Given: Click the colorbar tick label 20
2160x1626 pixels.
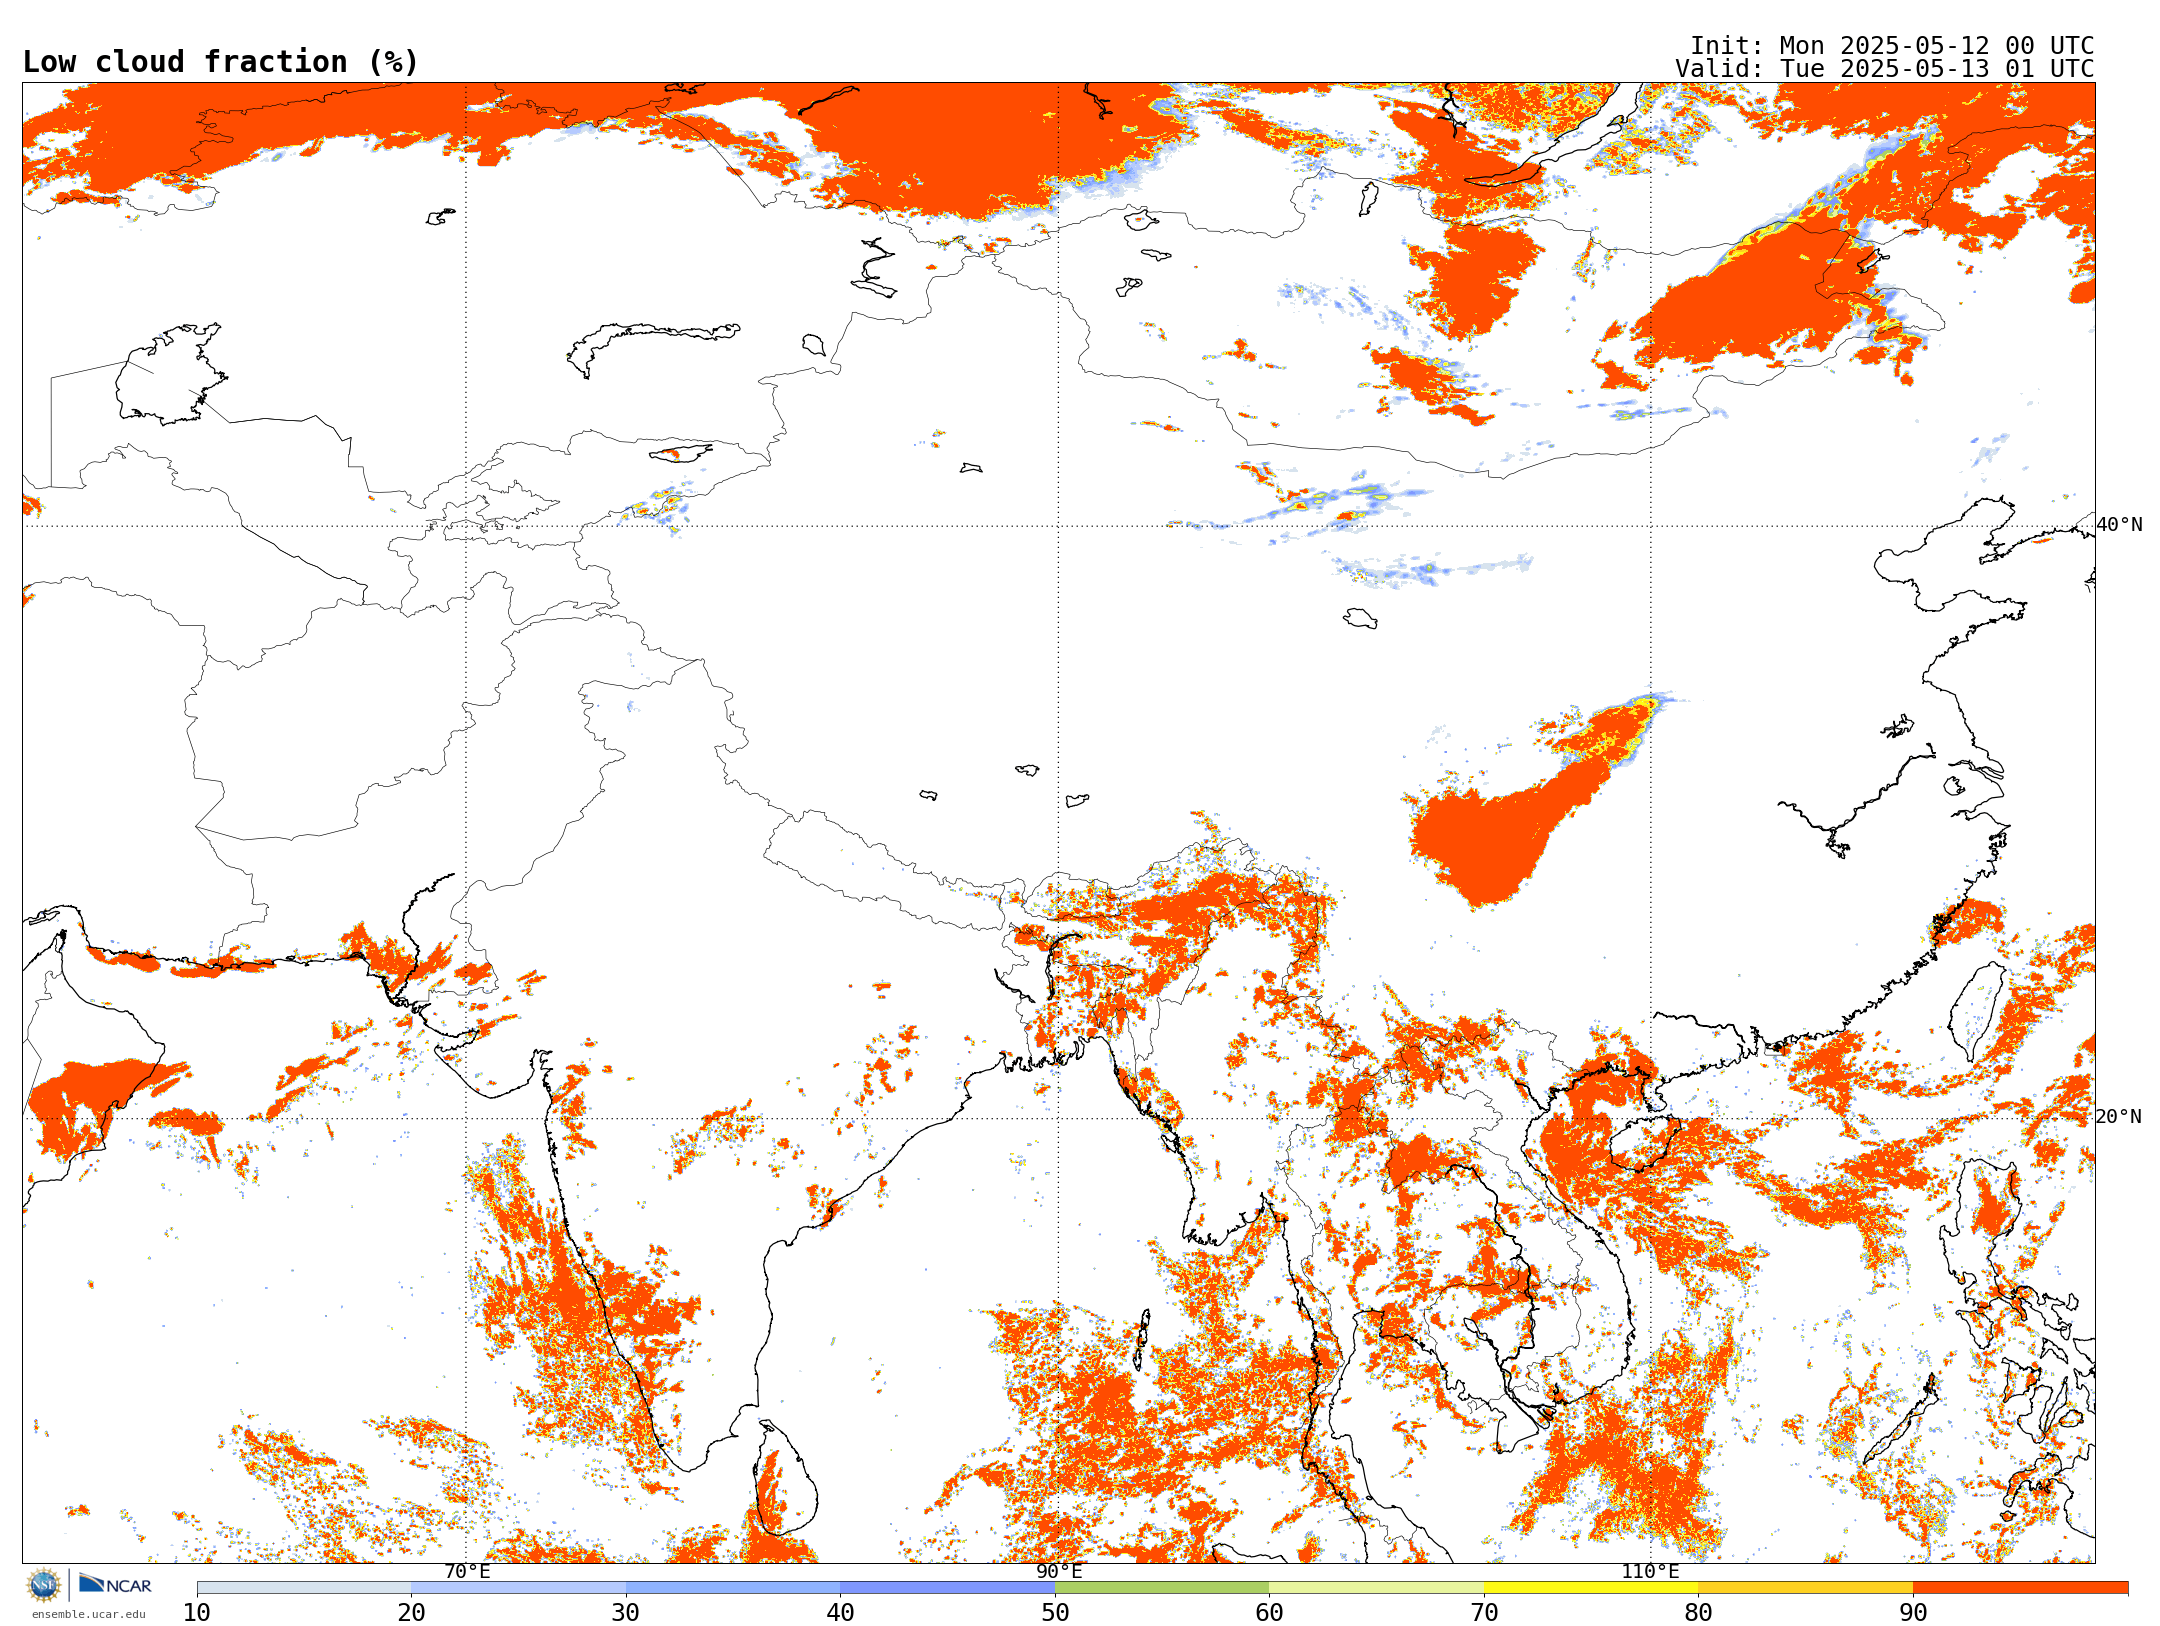Looking at the screenshot, I should click(x=411, y=1613).
